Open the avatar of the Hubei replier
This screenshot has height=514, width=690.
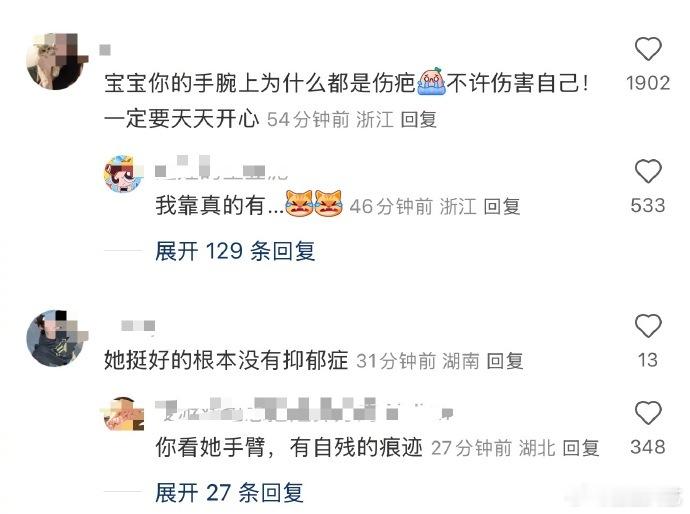(124, 414)
